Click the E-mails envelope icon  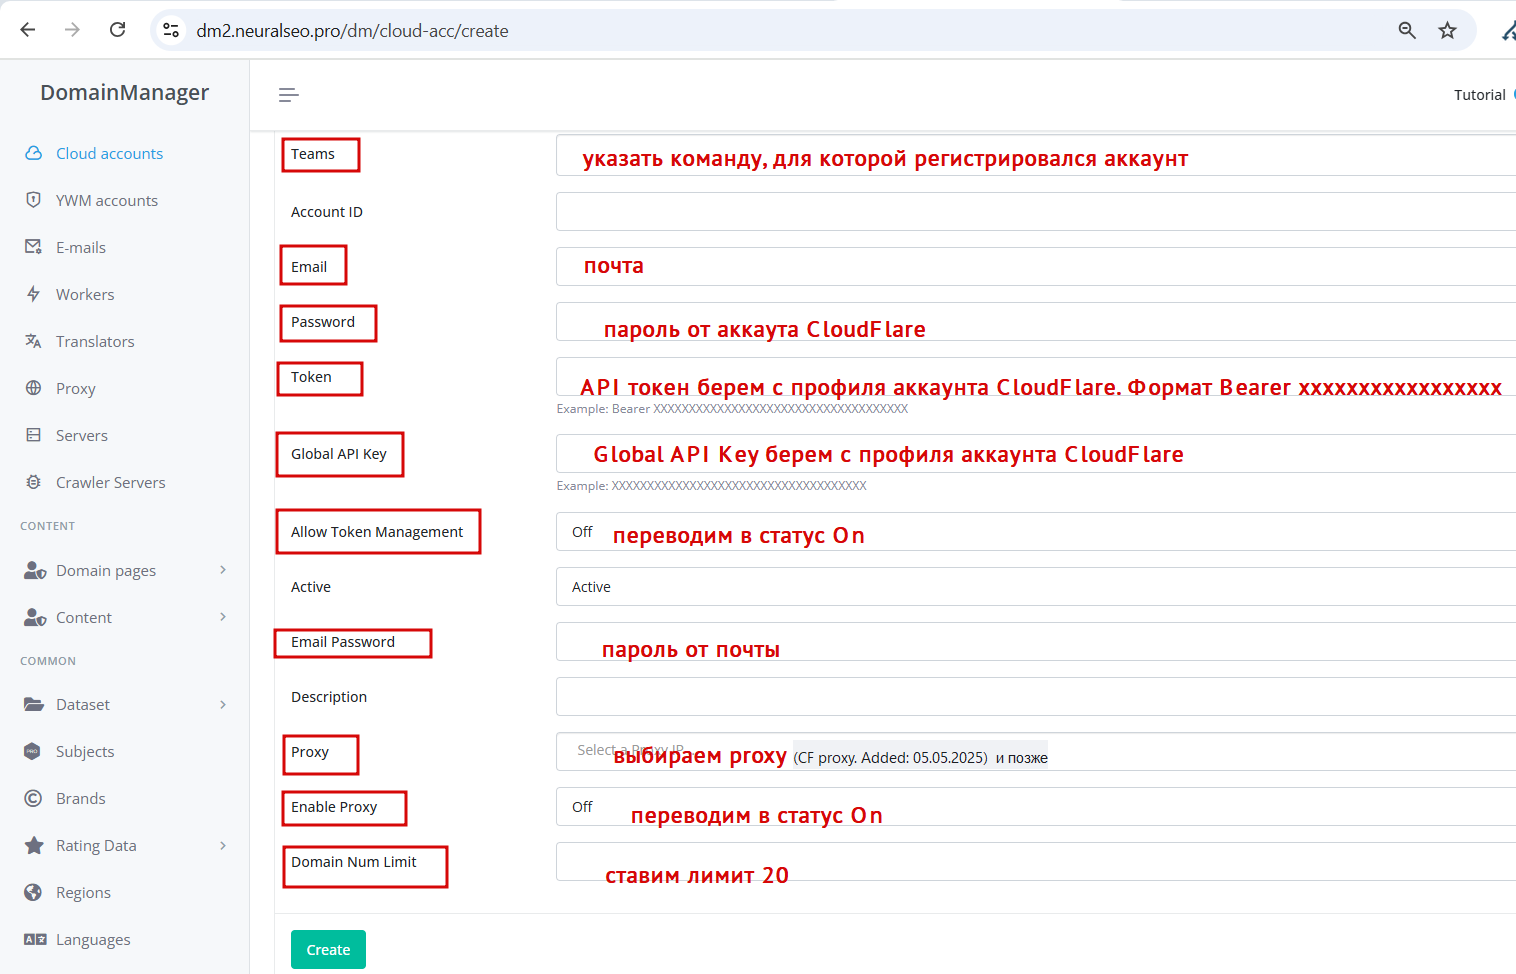click(34, 247)
